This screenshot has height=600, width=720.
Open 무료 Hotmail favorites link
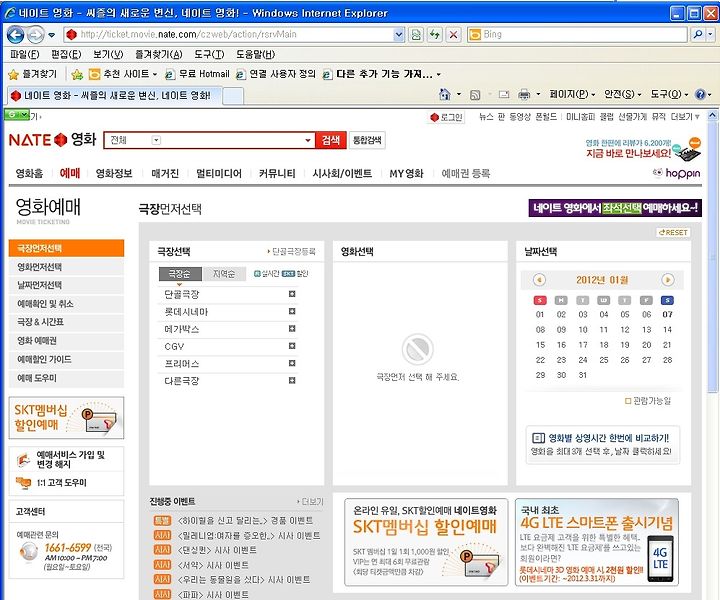click(197, 74)
